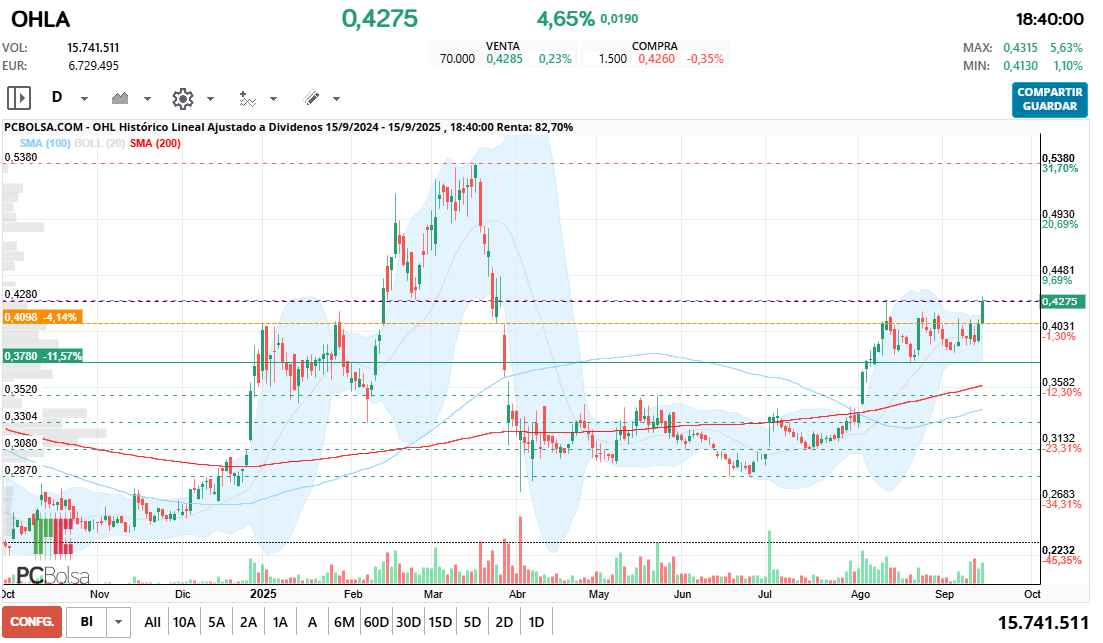Image resolution: width=1103 pixels, height=643 pixels.
Task: Click the last price 0,4275 in the header
Action: pos(380,18)
